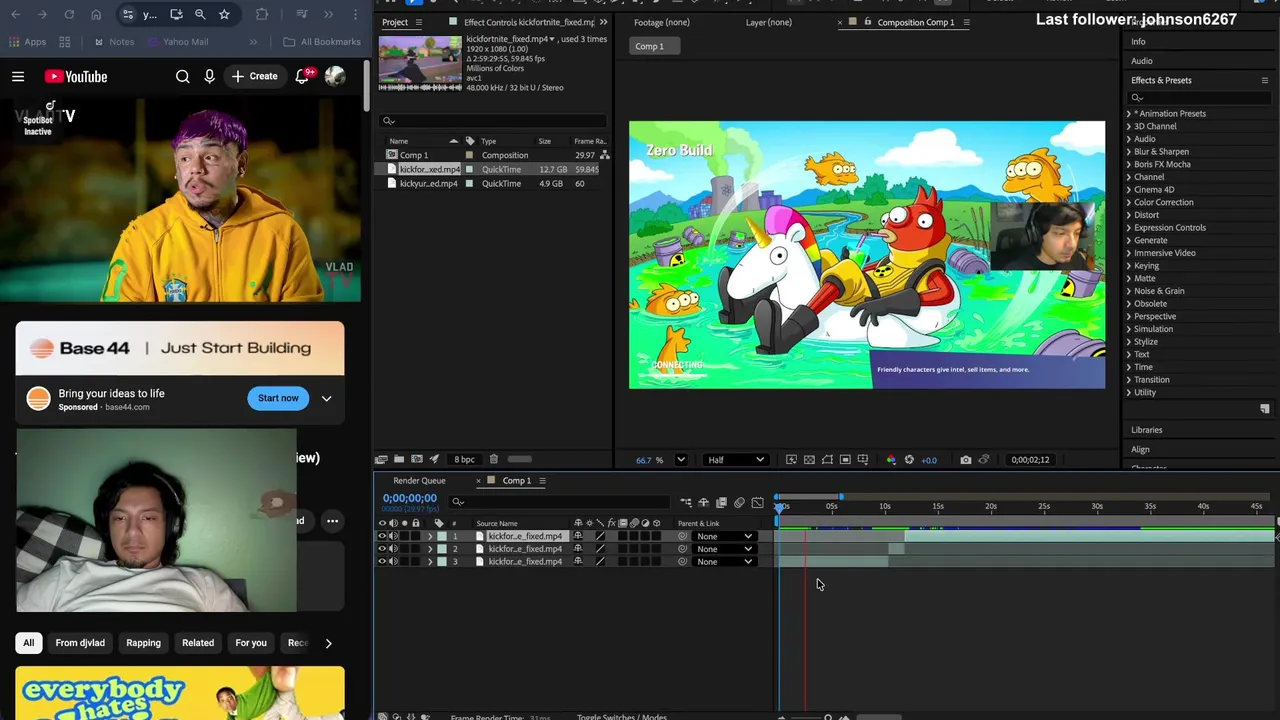1280x720 pixels.
Task: Toggle transparency grid in composition viewer
Action: [809, 460]
